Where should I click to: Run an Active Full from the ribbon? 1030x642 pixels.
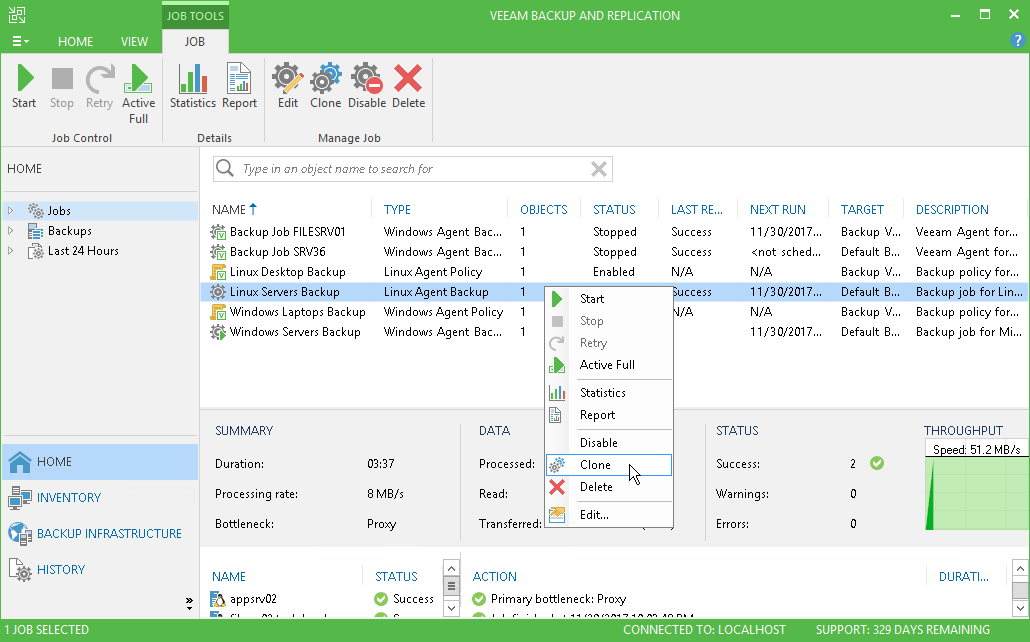pos(138,94)
